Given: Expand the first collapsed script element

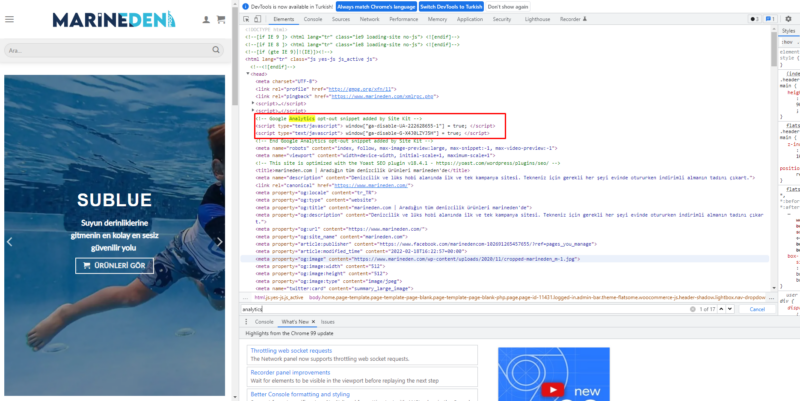Looking at the screenshot, I should pos(253,103).
